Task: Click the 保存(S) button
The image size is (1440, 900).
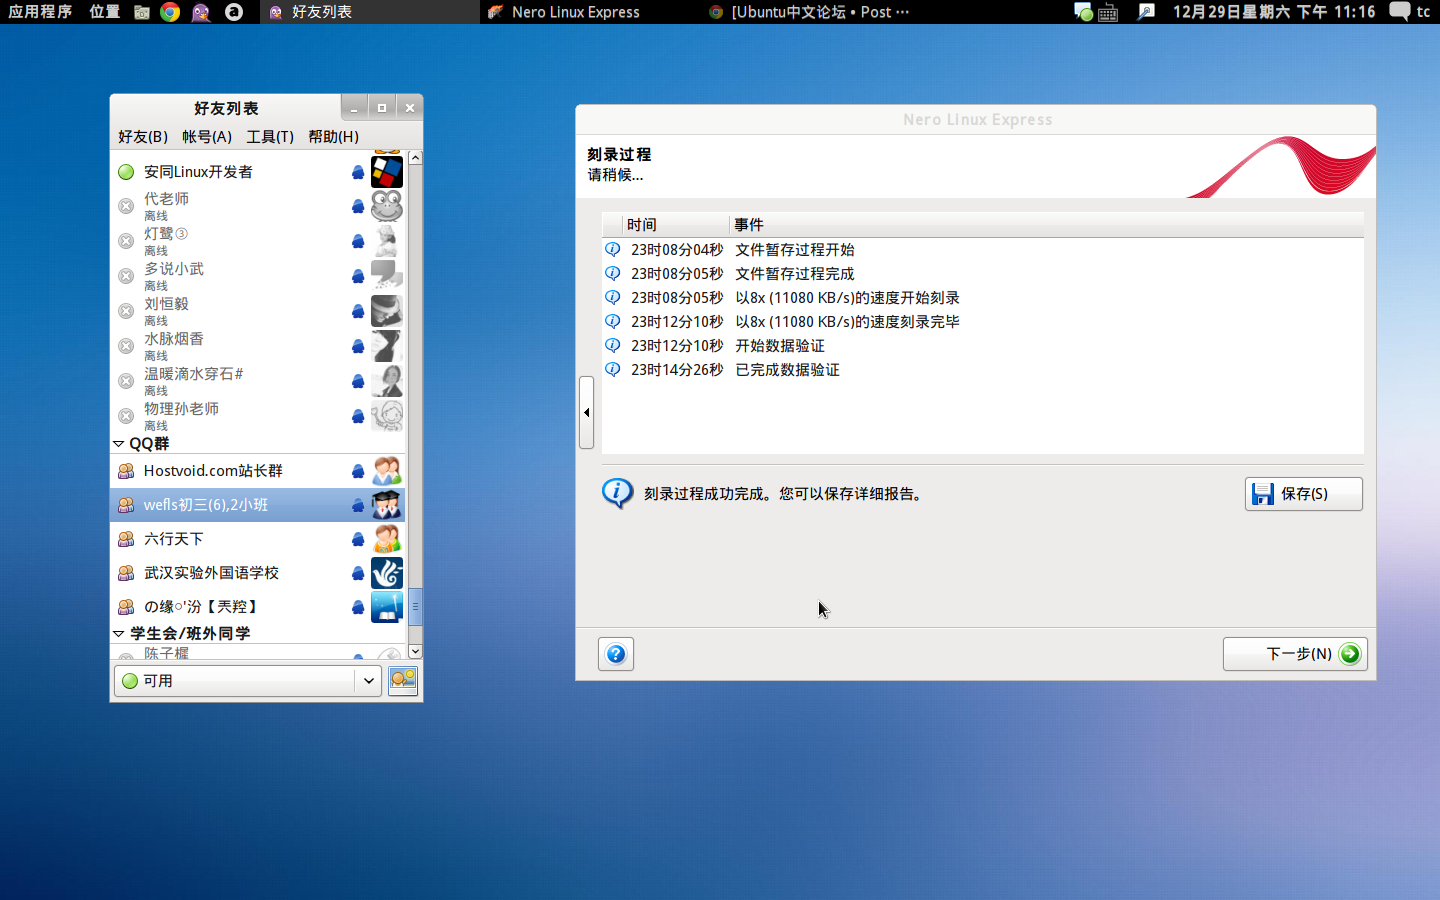Action: [x=1304, y=494]
